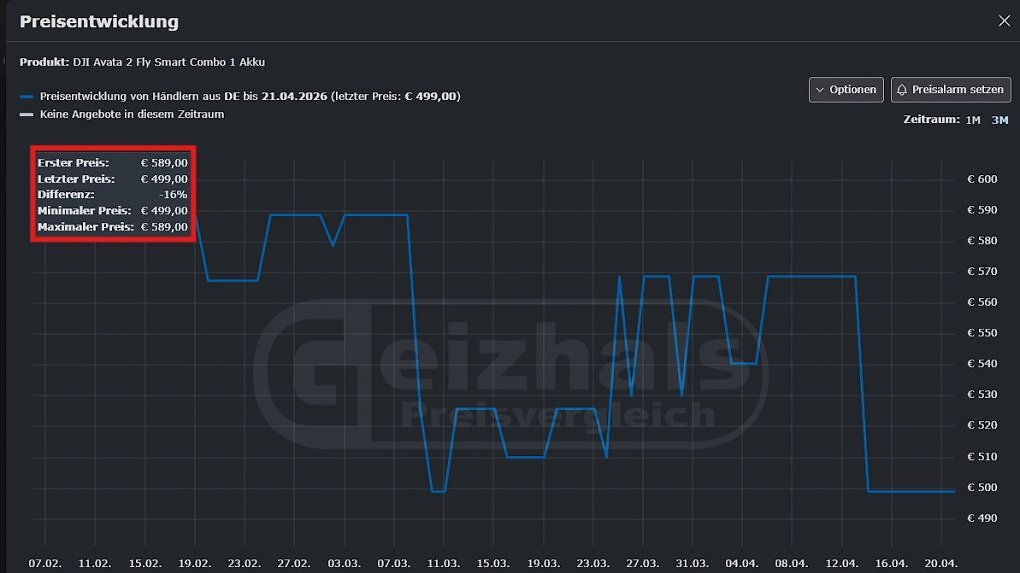Close the Preisentwicklung dialog with the X
The width and height of the screenshot is (1020, 573).
point(1004,21)
